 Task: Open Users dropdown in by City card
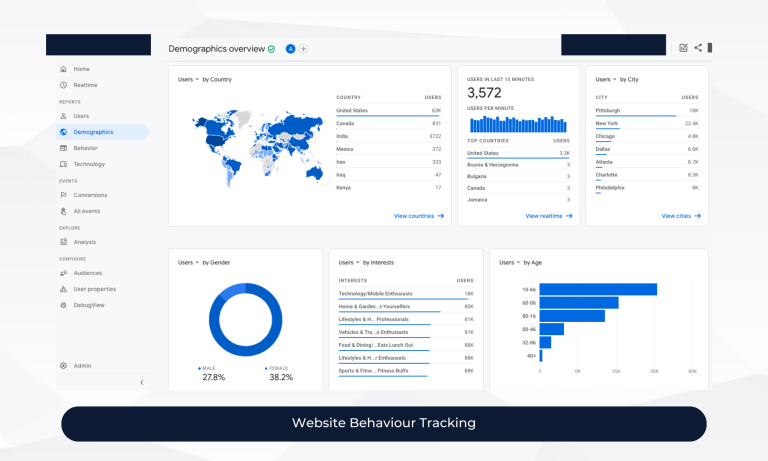[608, 79]
